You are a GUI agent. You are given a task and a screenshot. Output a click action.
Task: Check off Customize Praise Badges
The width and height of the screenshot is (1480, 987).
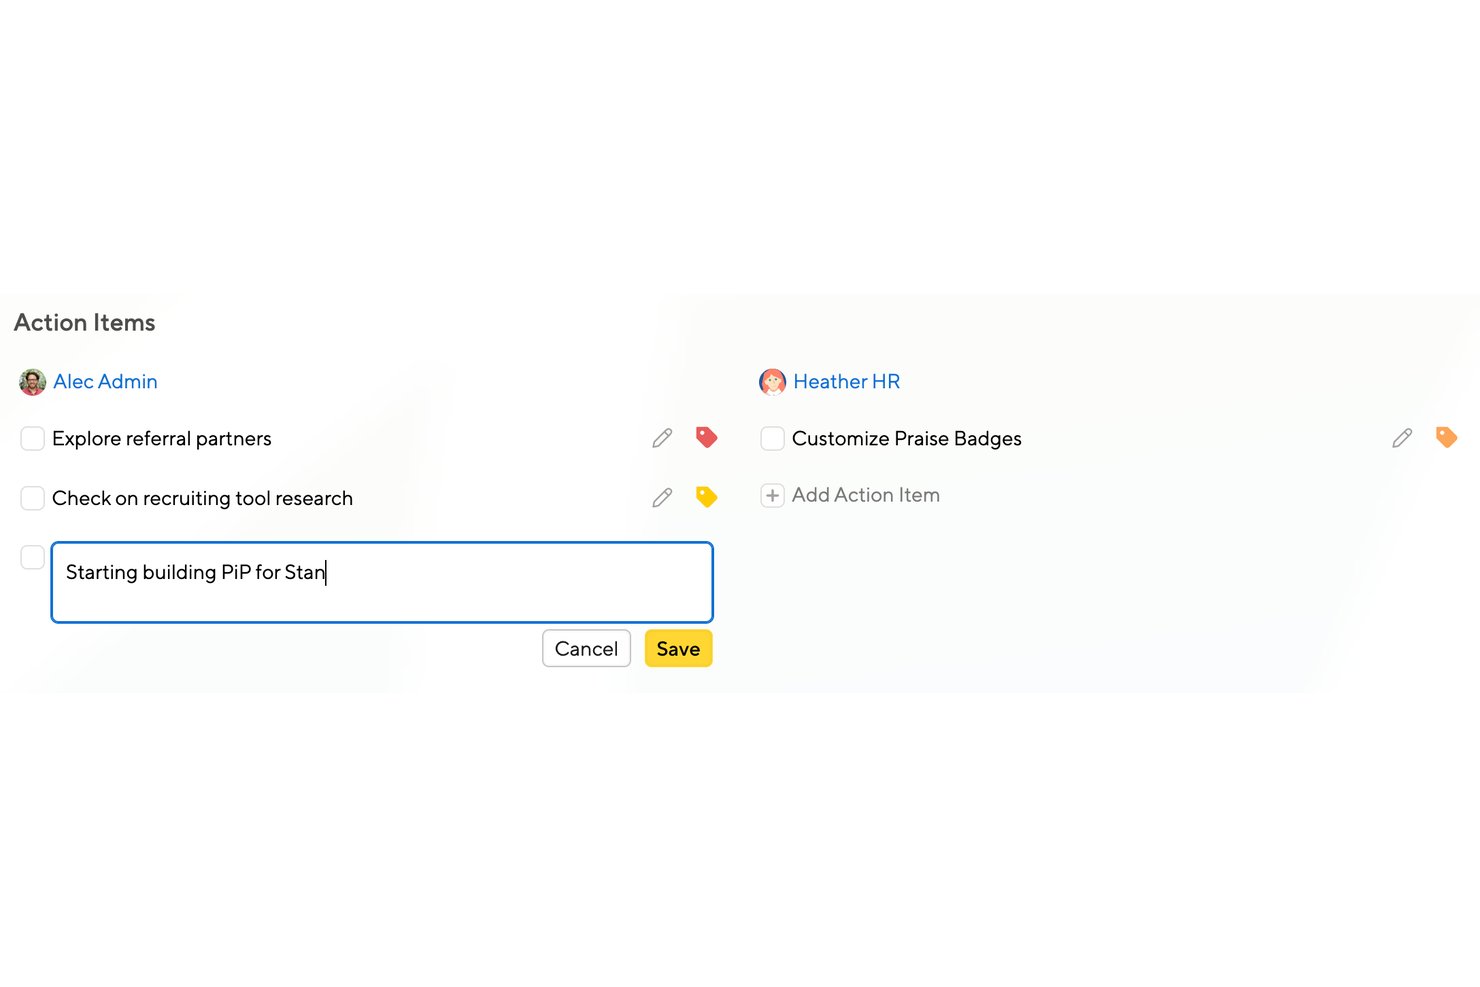click(x=773, y=438)
